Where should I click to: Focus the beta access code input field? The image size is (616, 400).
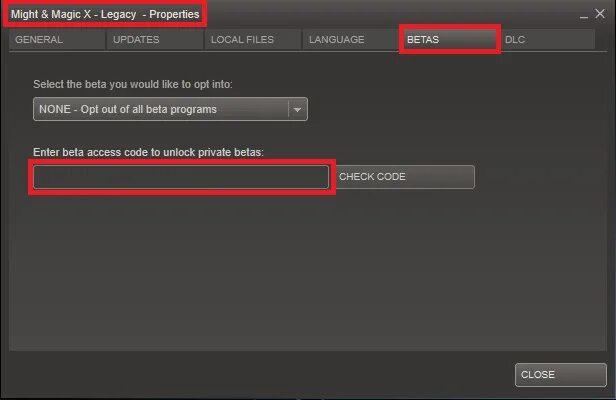pyautogui.click(x=181, y=177)
